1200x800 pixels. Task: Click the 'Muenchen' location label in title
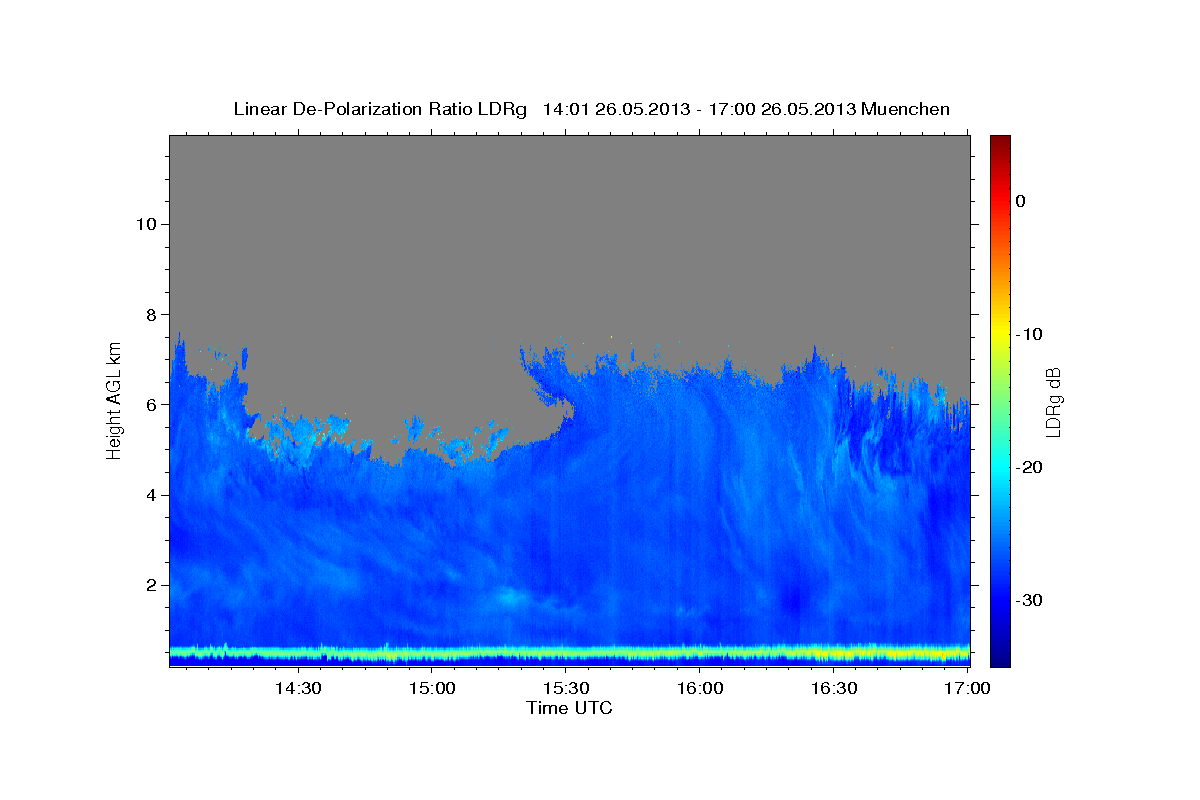(906, 109)
